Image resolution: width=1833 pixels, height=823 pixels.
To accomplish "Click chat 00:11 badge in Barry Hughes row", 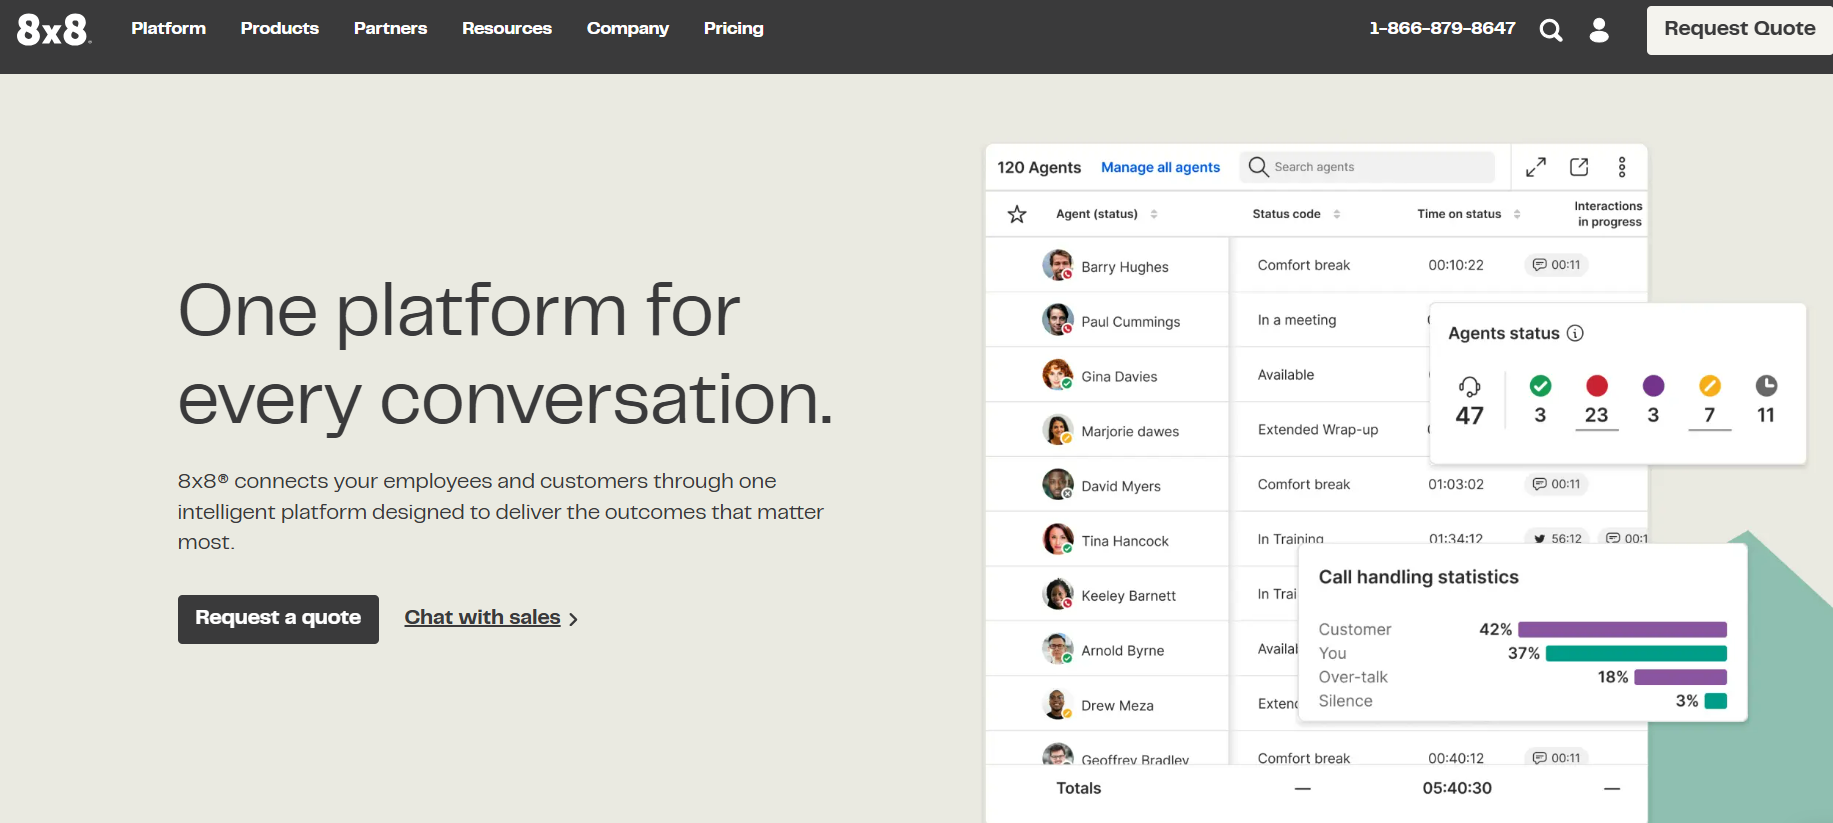I will tap(1557, 265).
